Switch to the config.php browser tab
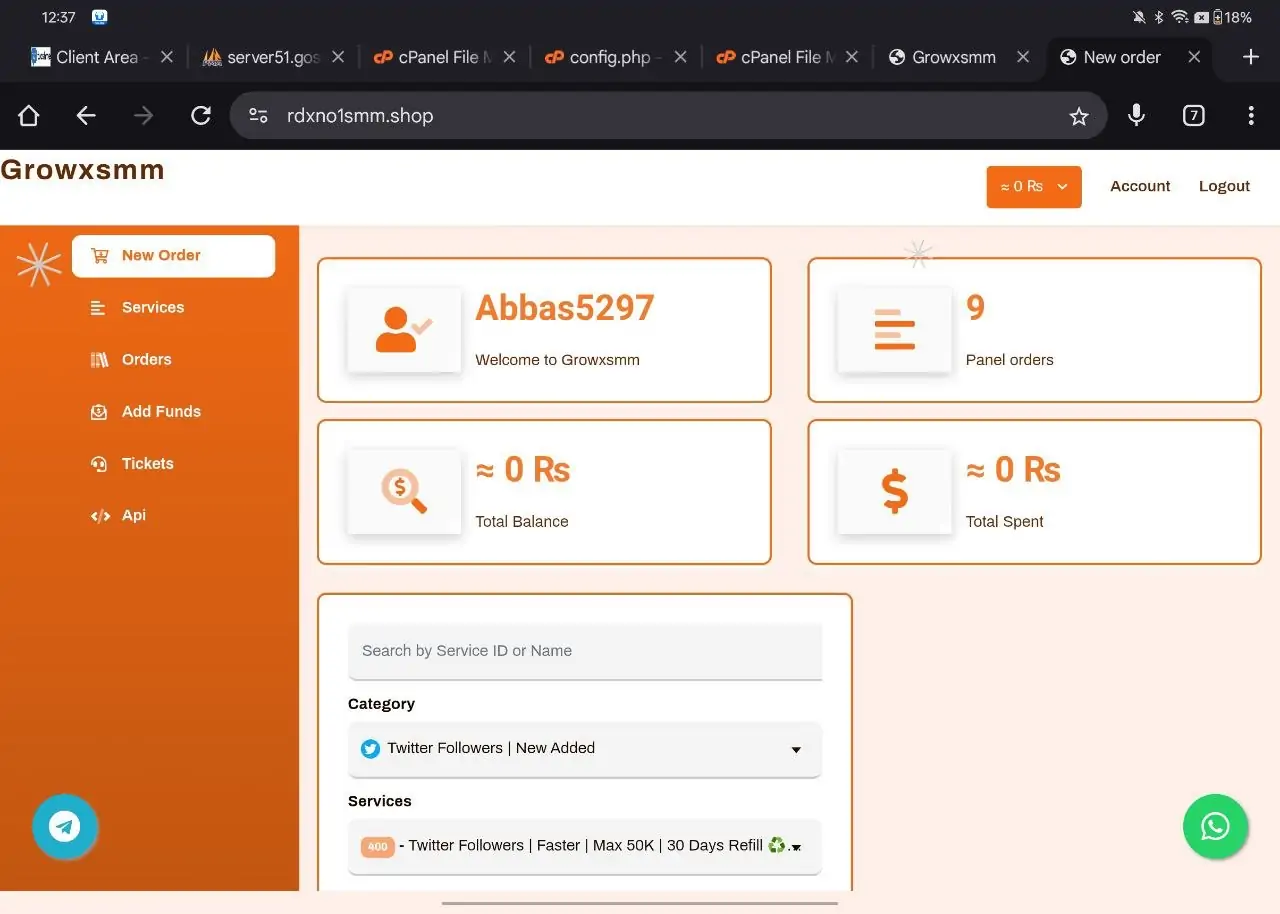1280x914 pixels. point(608,57)
